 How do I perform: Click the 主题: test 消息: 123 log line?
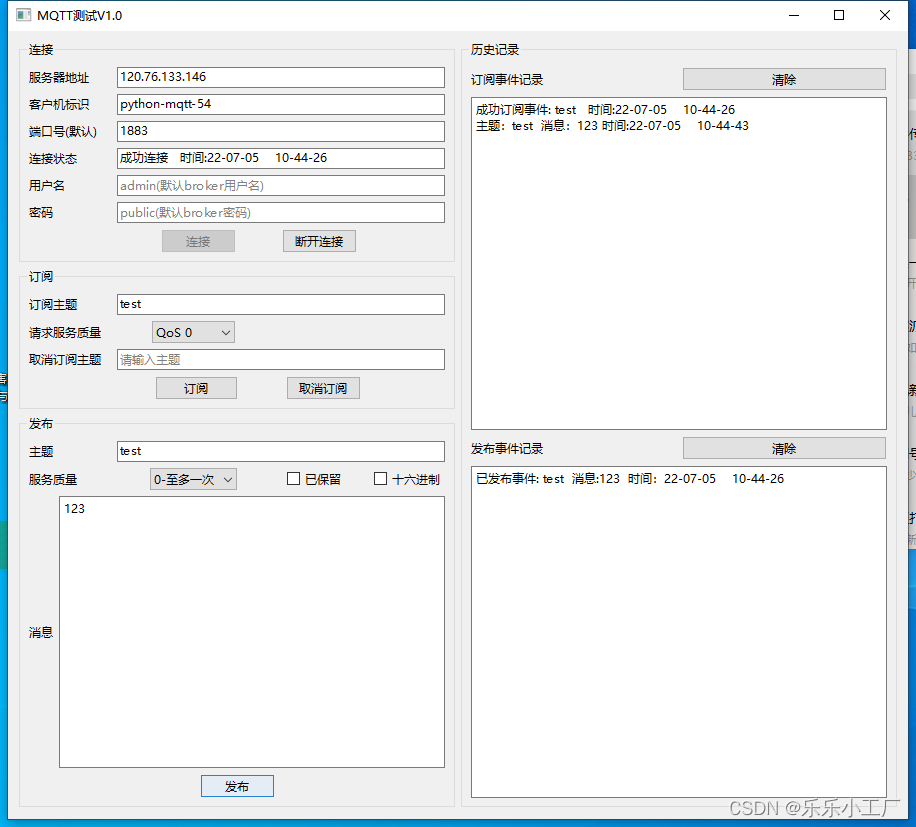coord(612,126)
